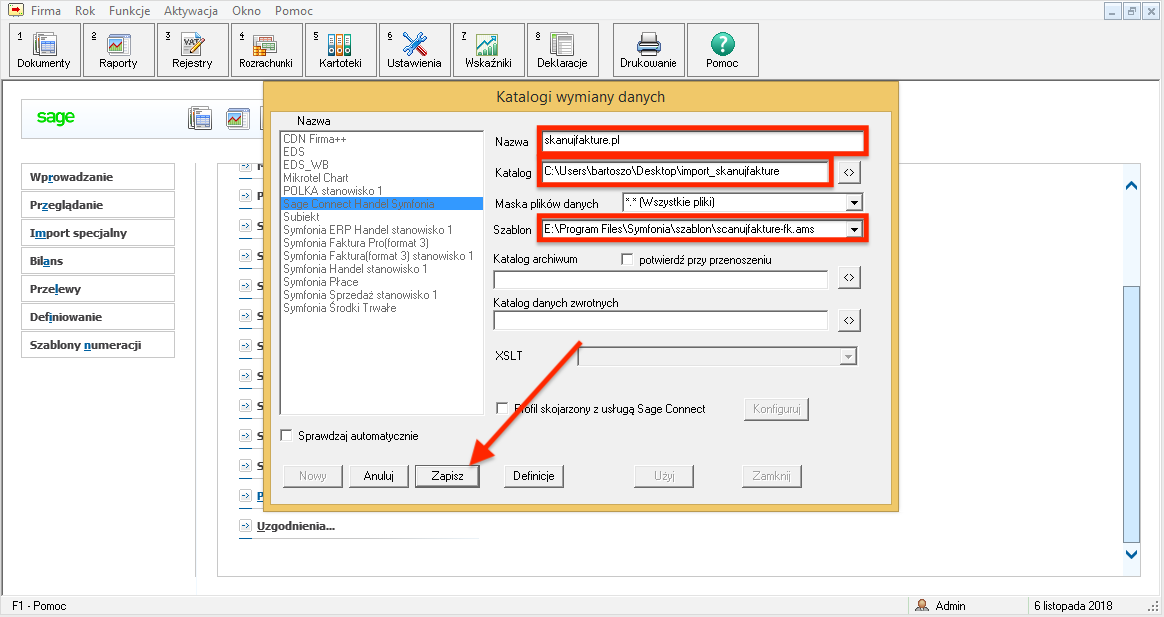The height and width of the screenshot is (617, 1164).
Task: Click the Drukowanie printer icon
Action: (648, 49)
